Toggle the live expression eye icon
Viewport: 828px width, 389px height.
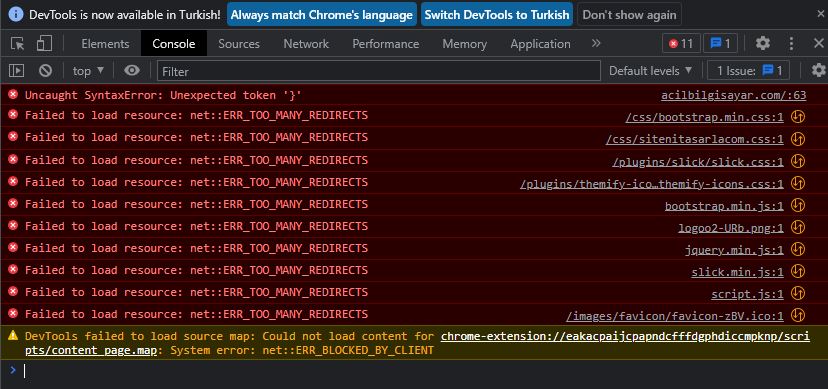(x=131, y=70)
